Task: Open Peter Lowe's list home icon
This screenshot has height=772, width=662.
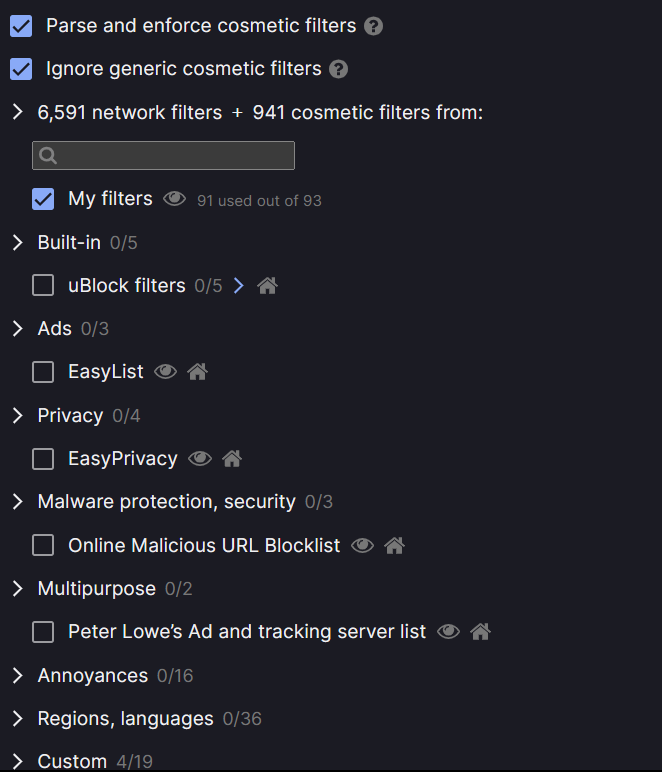Action: (480, 632)
